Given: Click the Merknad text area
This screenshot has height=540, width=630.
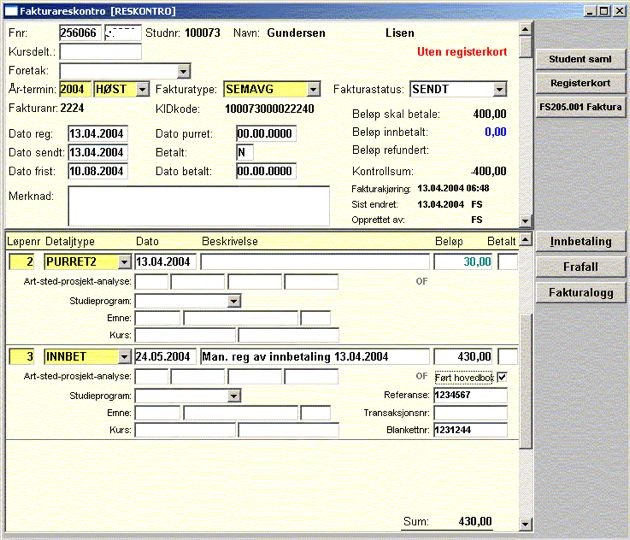Looking at the screenshot, I should [199, 206].
